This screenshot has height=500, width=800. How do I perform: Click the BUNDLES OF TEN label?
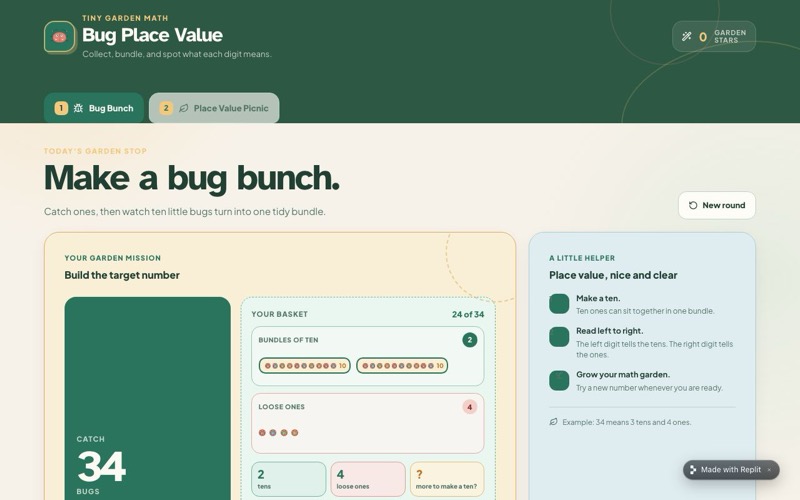click(288, 340)
